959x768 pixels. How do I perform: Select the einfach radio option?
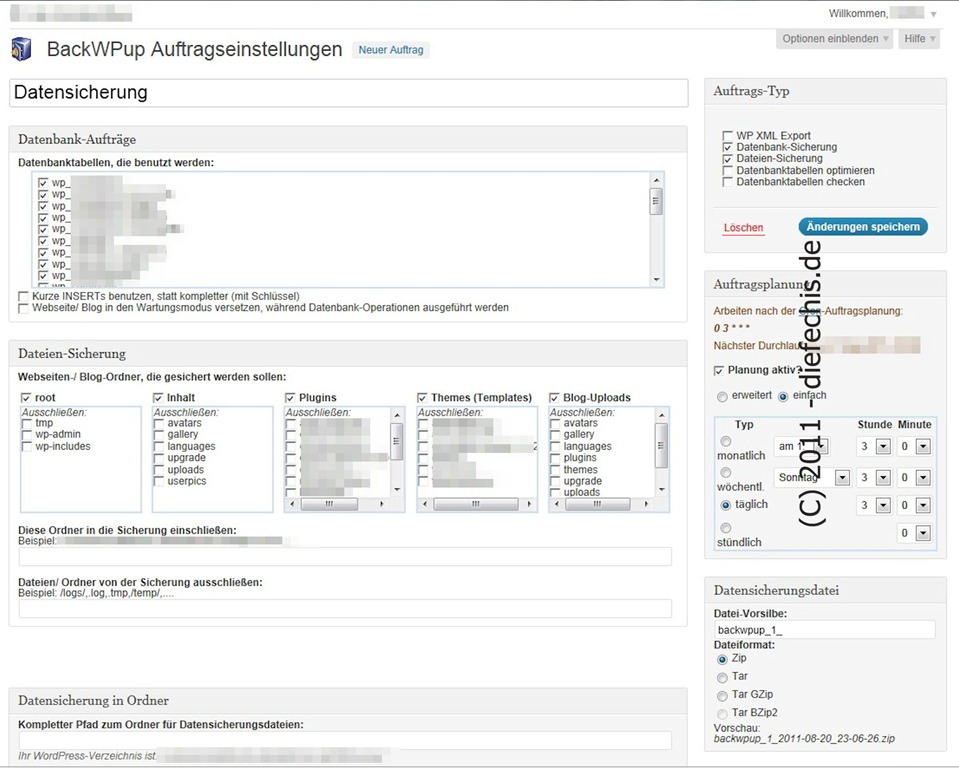[x=783, y=397]
